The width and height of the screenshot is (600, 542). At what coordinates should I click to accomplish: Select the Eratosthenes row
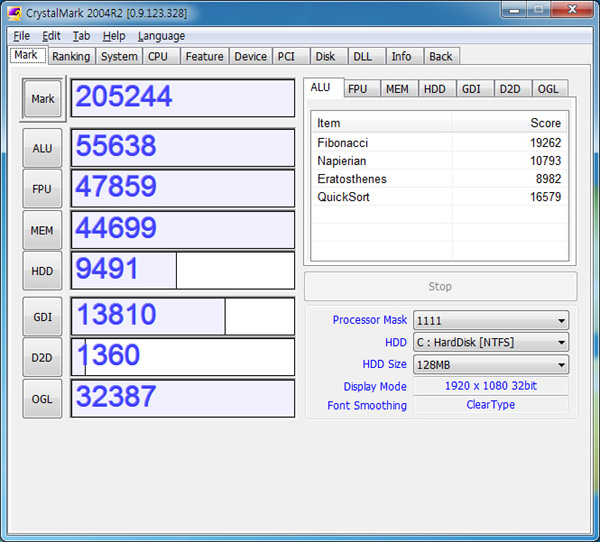(x=439, y=179)
